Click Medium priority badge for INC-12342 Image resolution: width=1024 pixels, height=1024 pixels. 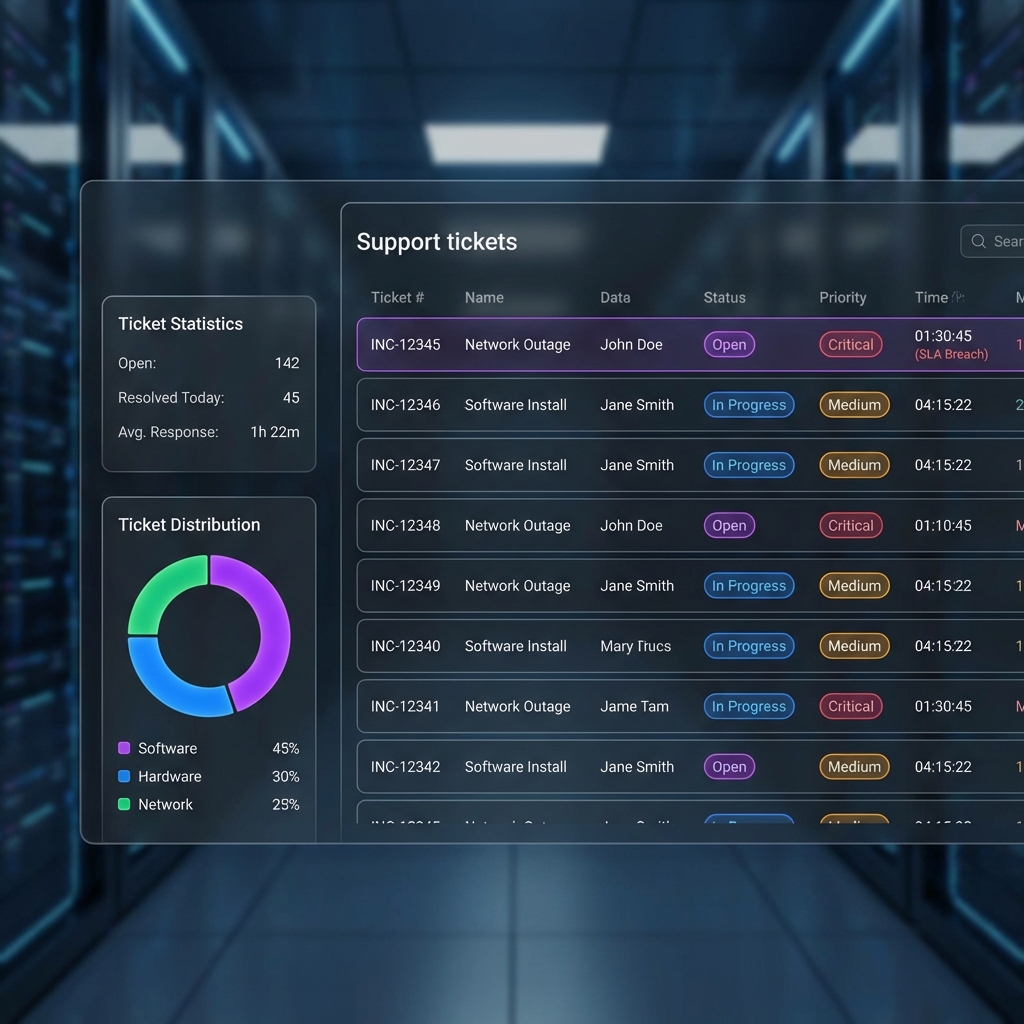click(x=854, y=767)
